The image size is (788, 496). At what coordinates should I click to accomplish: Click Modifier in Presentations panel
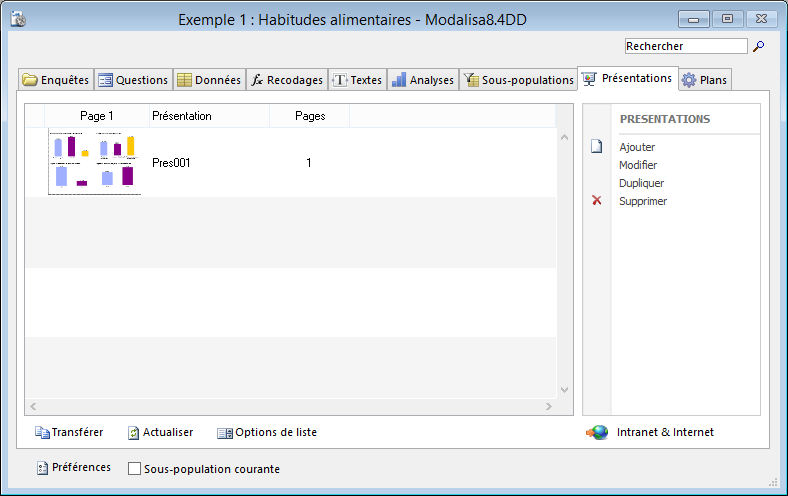point(638,165)
